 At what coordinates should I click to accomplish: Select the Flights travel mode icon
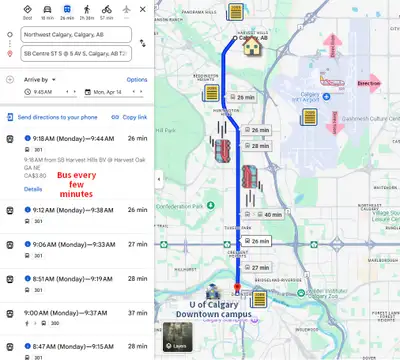[126, 10]
